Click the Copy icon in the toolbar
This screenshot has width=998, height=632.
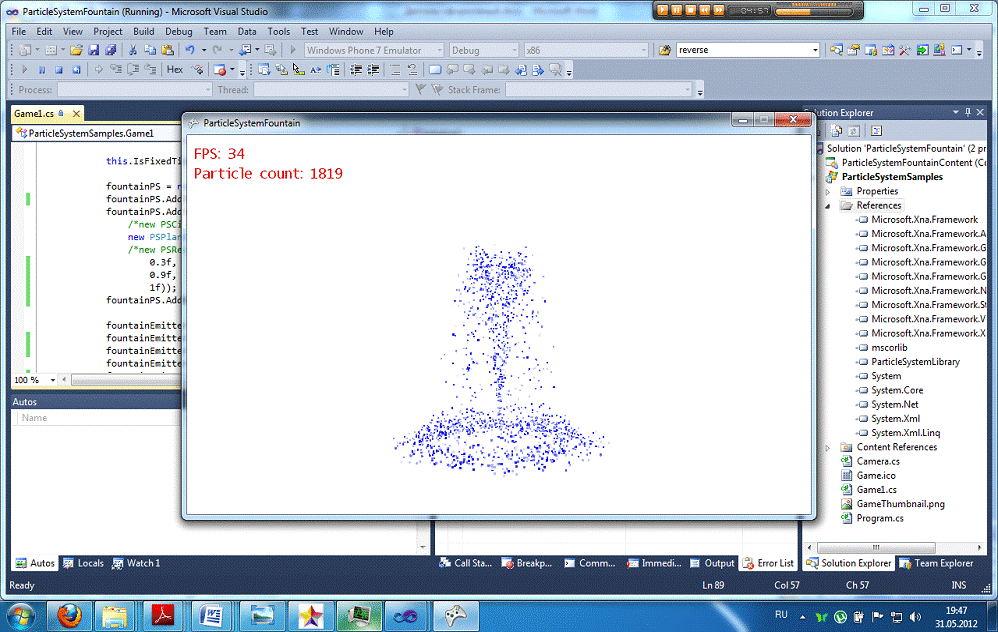150,50
